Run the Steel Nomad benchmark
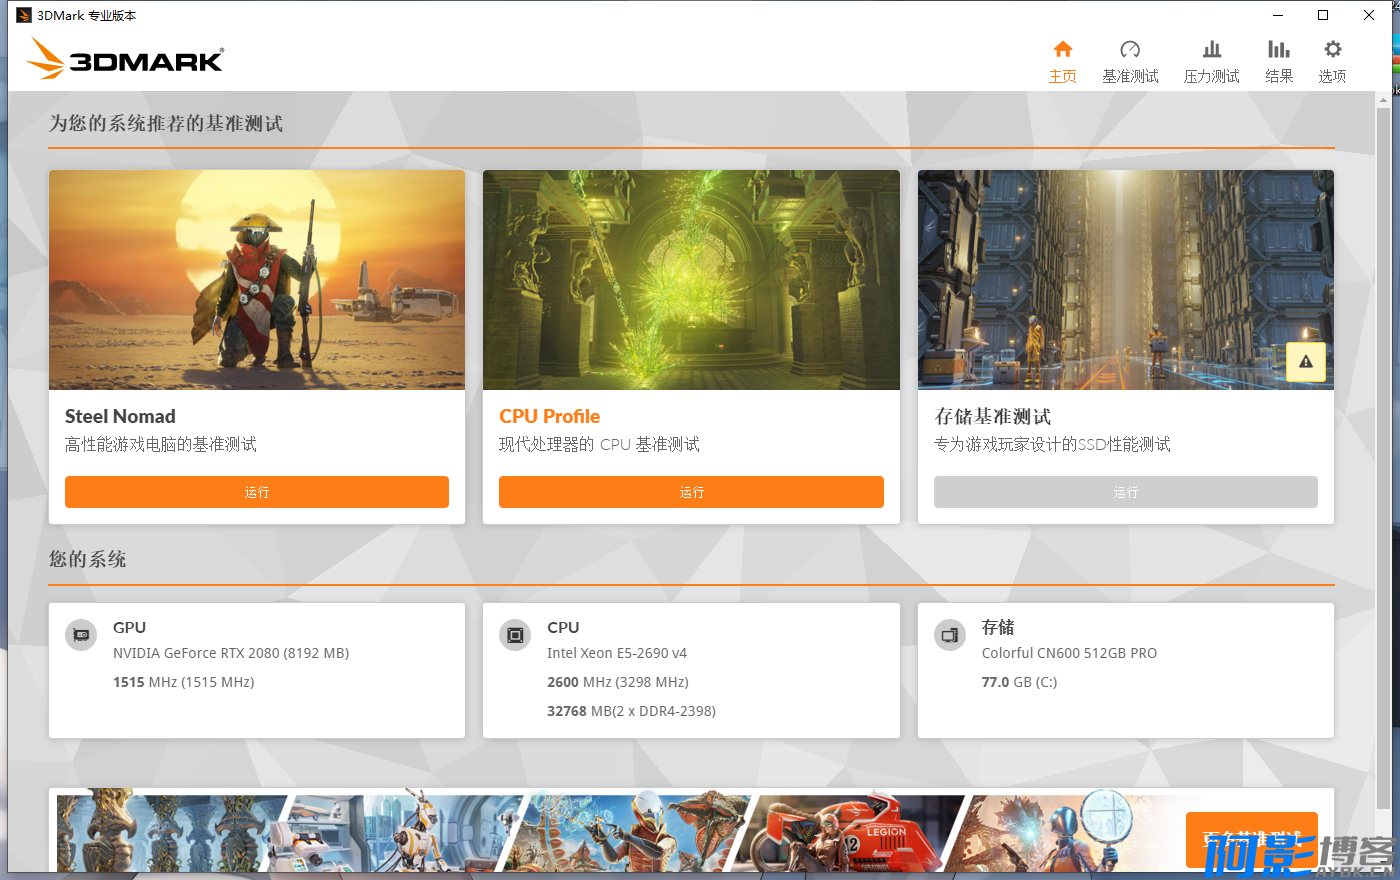The height and width of the screenshot is (880, 1400). click(256, 492)
